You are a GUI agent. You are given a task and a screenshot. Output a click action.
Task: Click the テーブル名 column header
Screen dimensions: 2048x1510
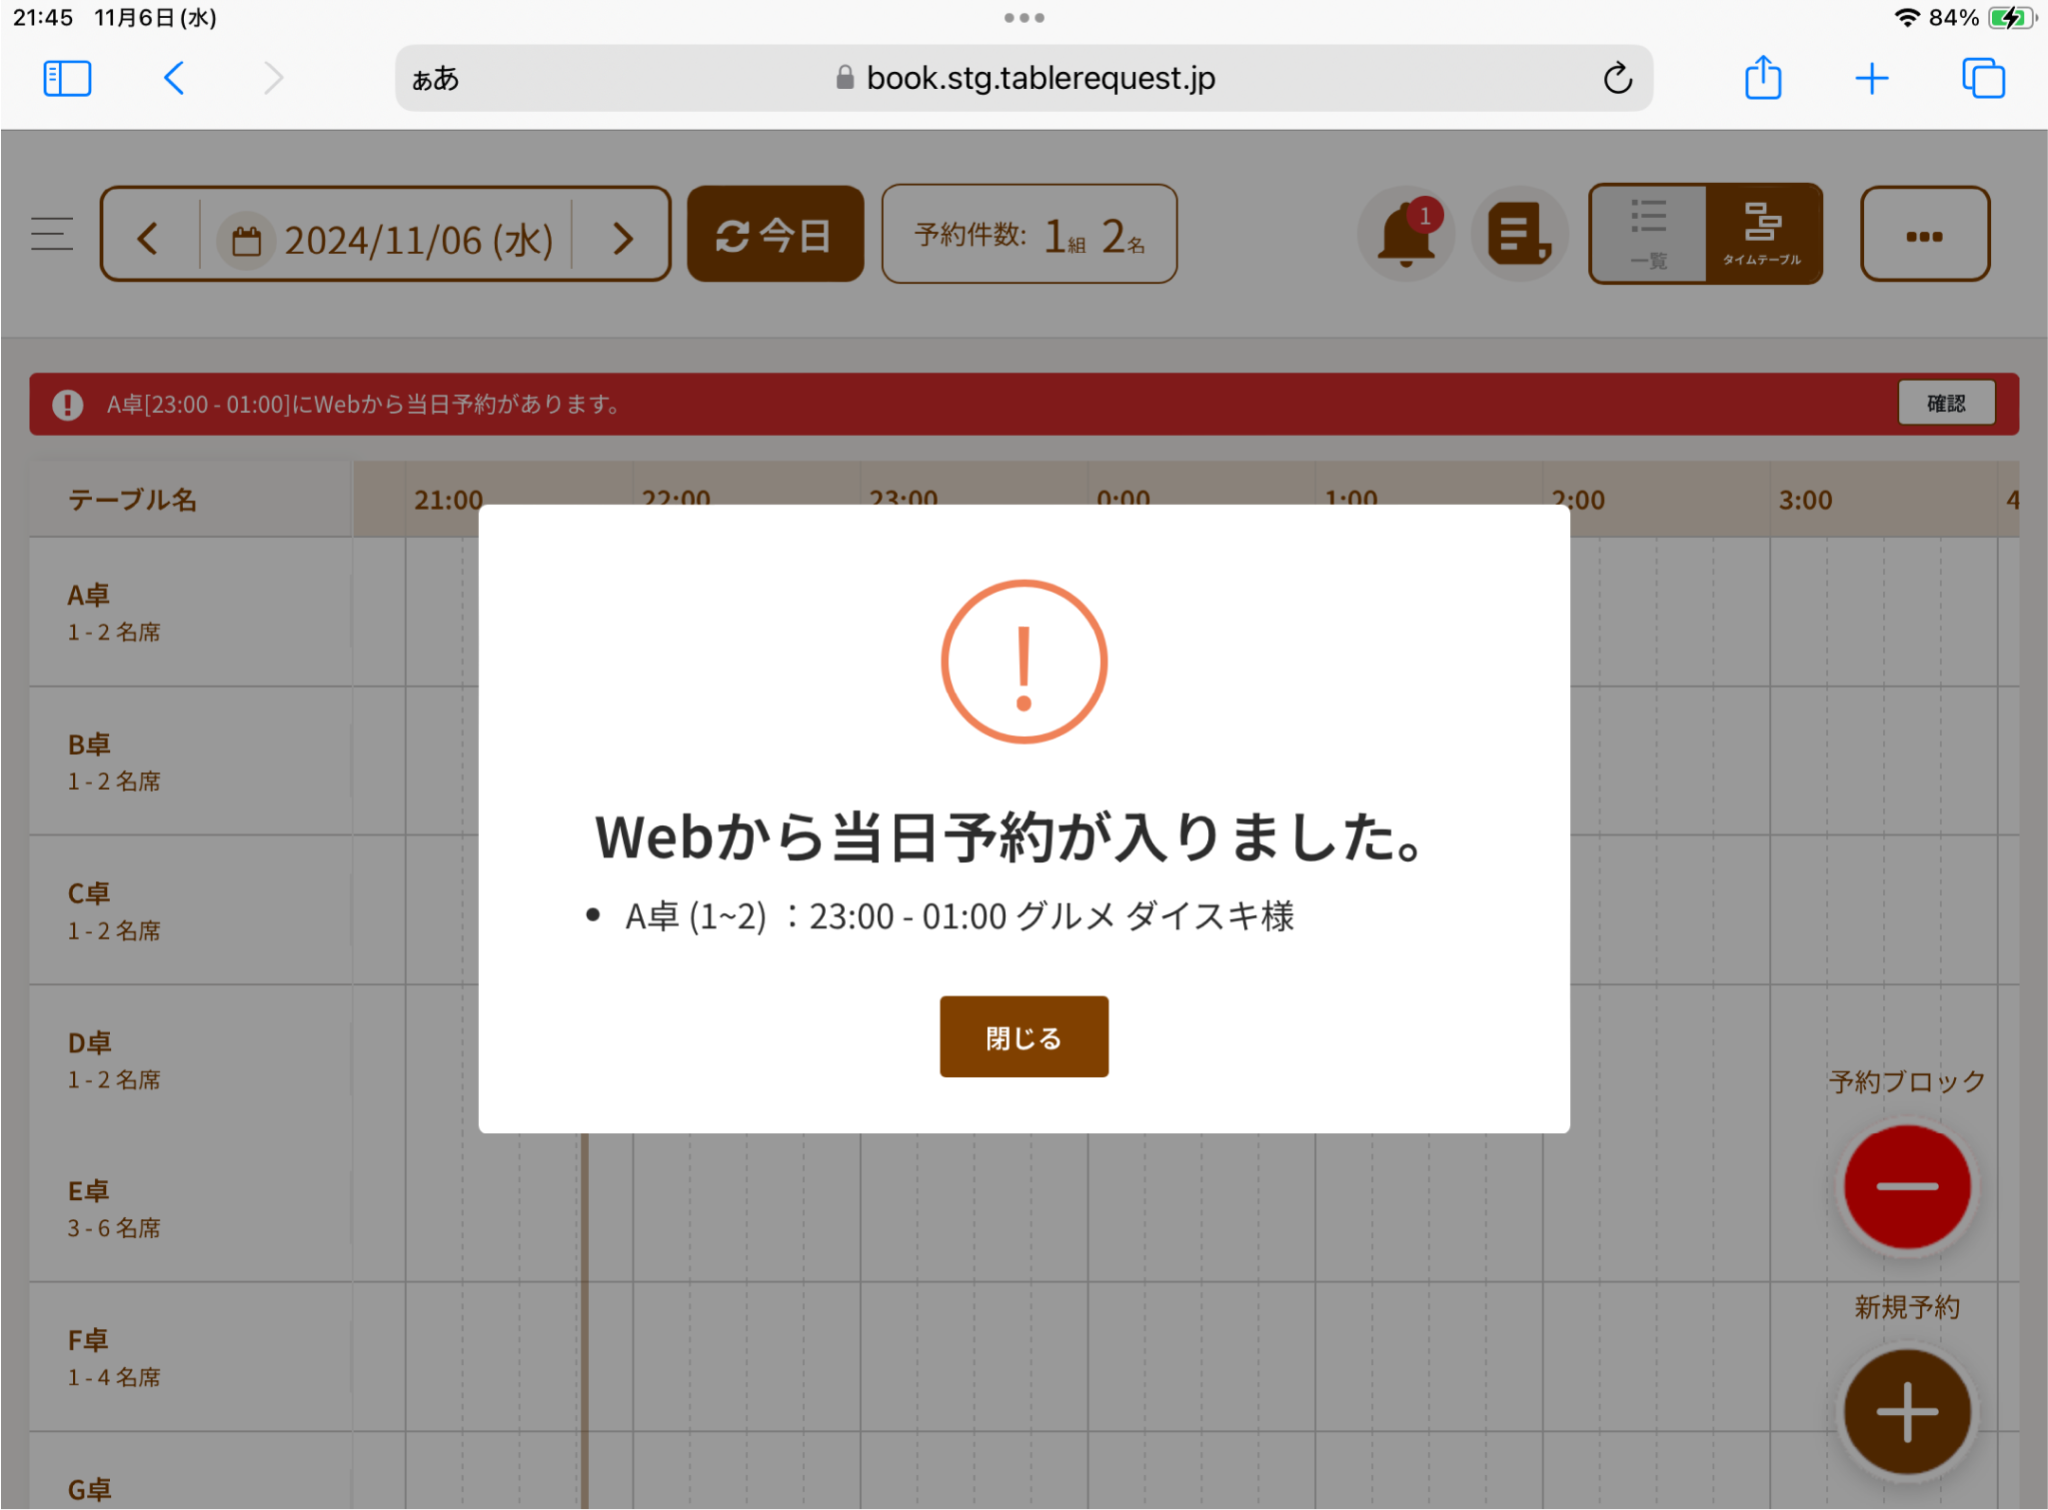coord(191,499)
